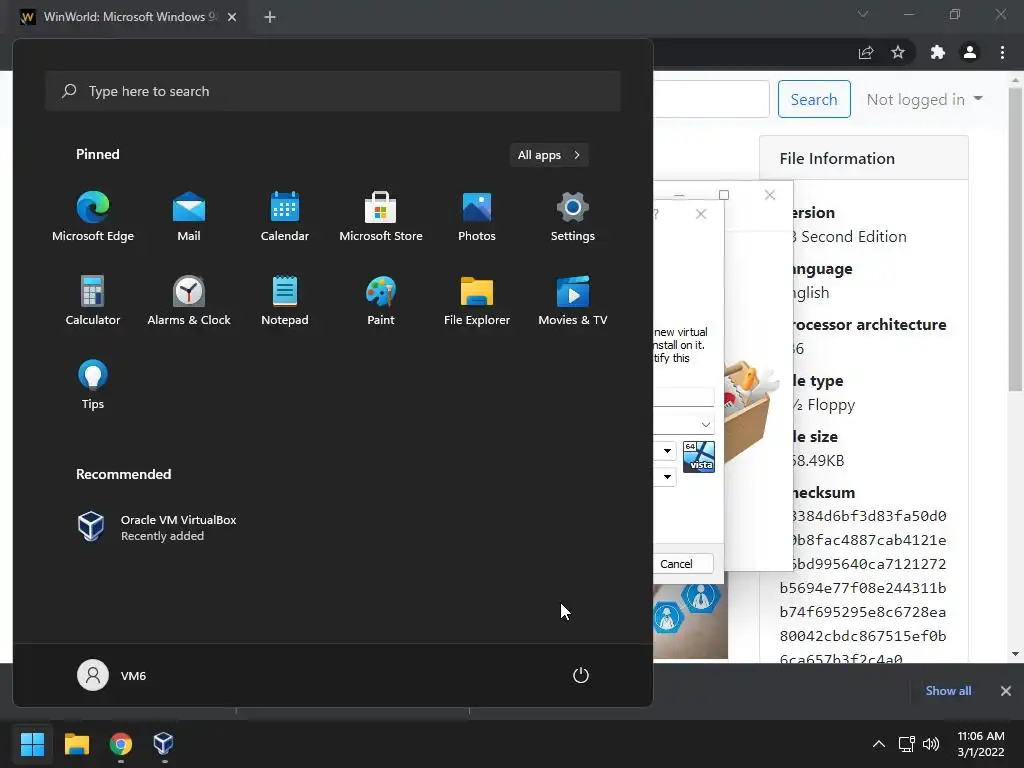Open the network status tray icon
Screen dimensions: 1024x768
906,744
